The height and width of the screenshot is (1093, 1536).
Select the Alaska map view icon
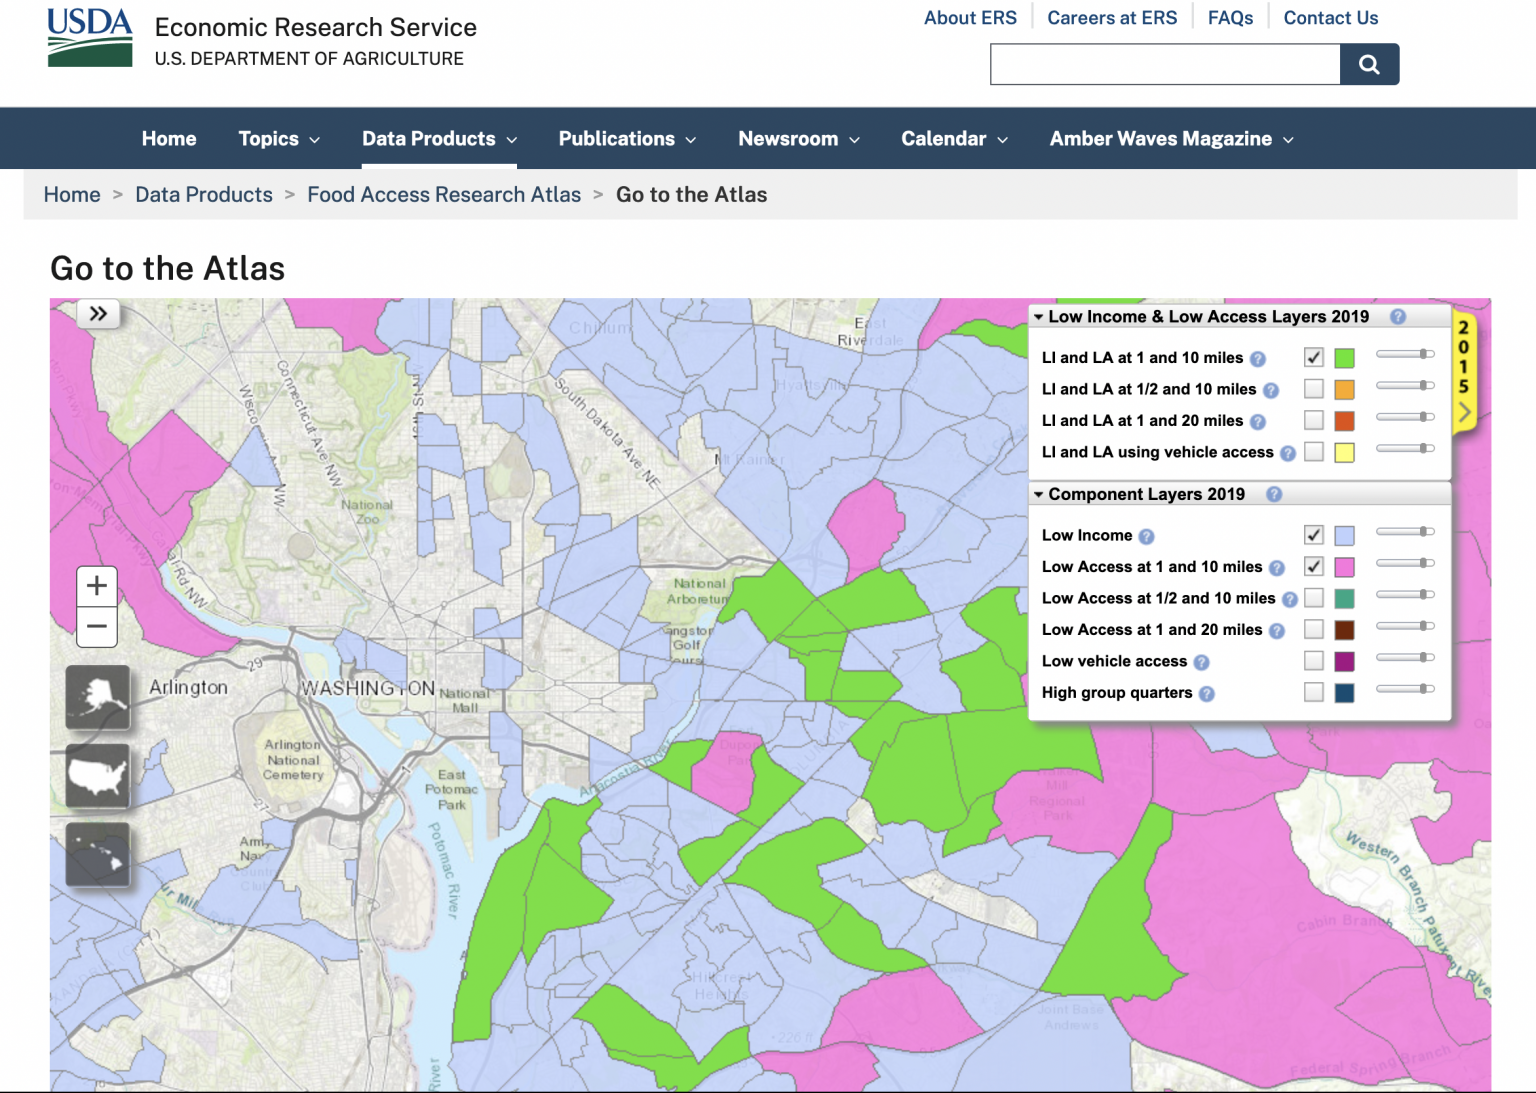(97, 697)
